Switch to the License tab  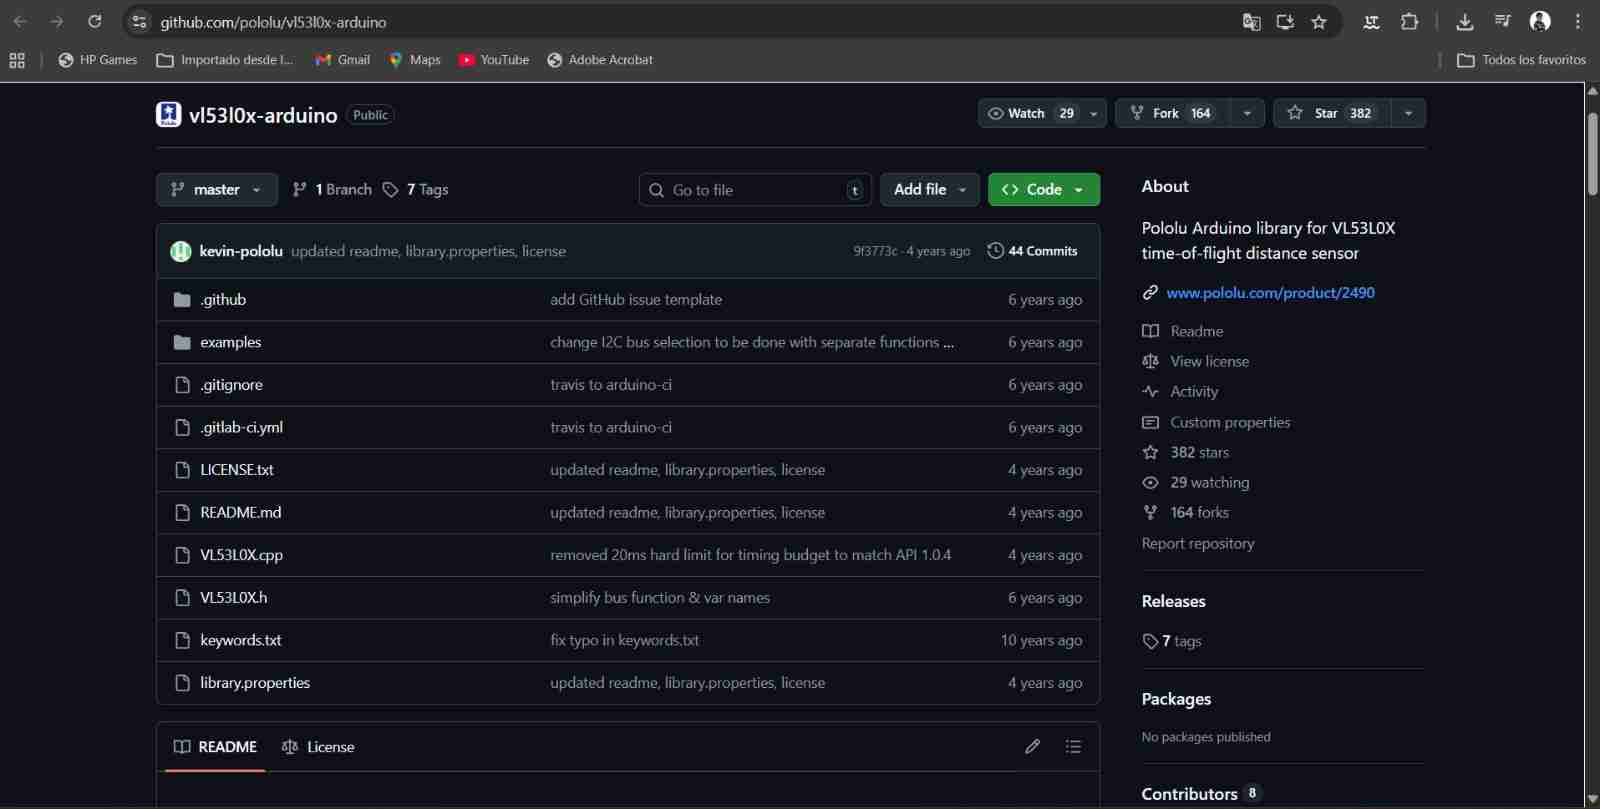[318, 746]
